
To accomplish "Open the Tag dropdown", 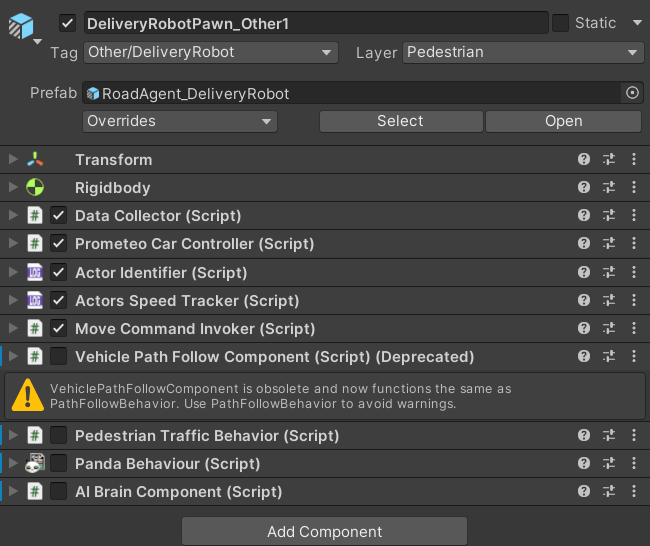I will tap(211, 52).
